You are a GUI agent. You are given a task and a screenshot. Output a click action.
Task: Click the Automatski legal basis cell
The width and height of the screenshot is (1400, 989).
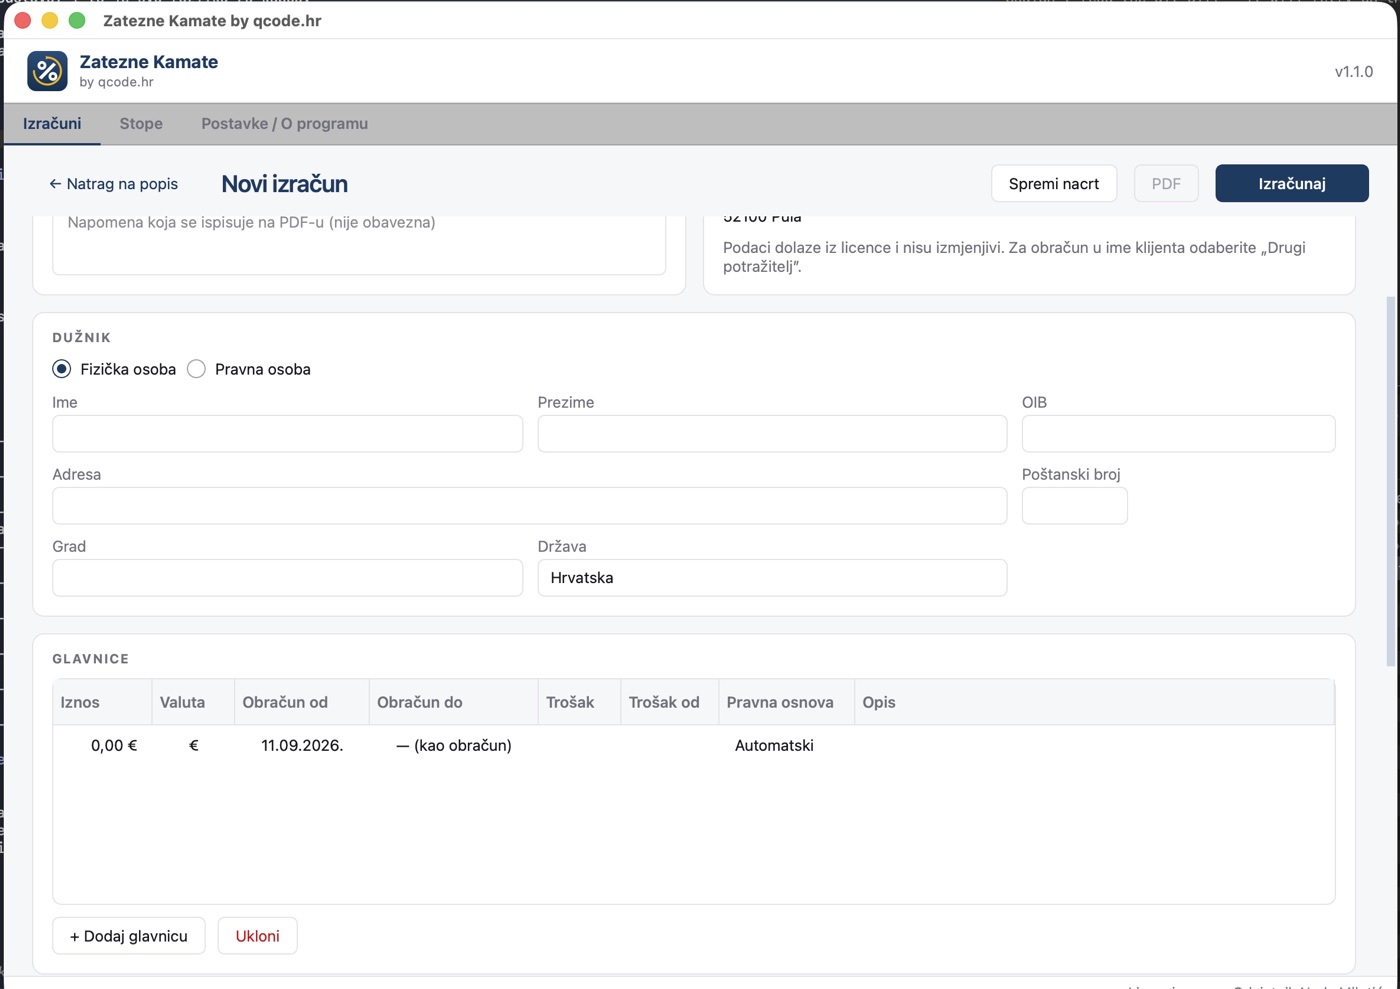786,745
